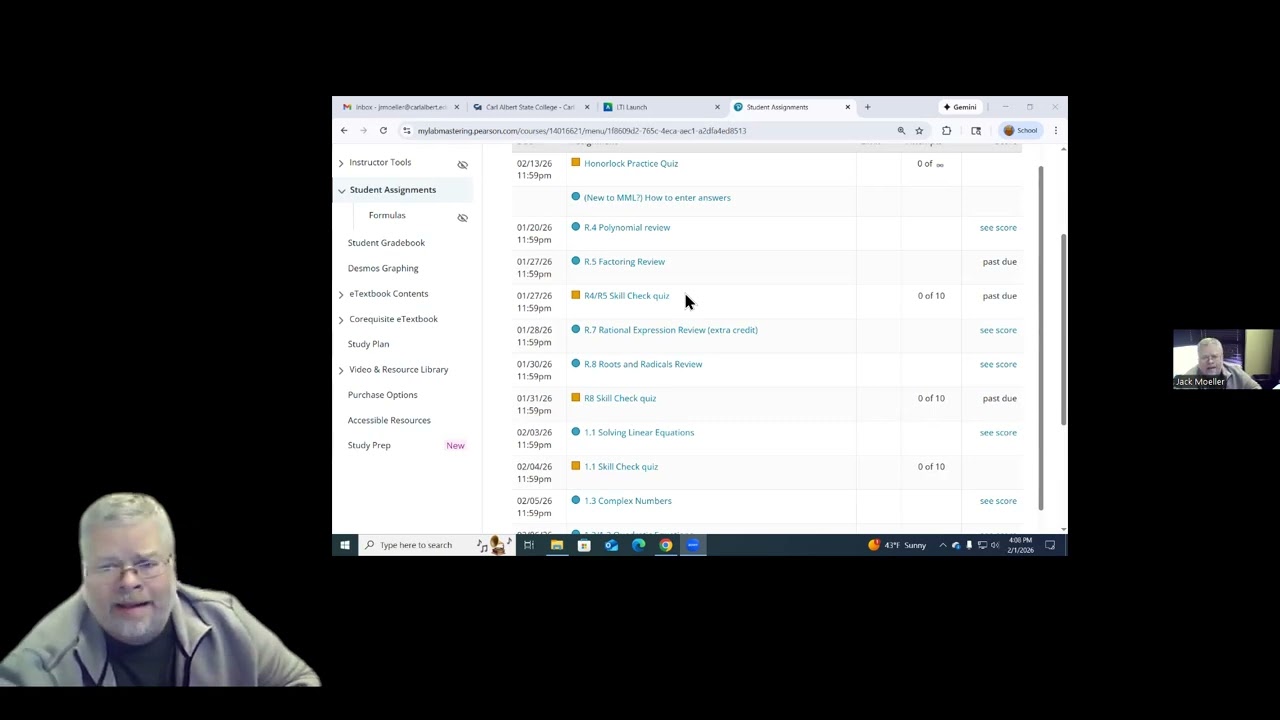
Task: Toggle visibility eye for Formulas
Action: coord(462,217)
